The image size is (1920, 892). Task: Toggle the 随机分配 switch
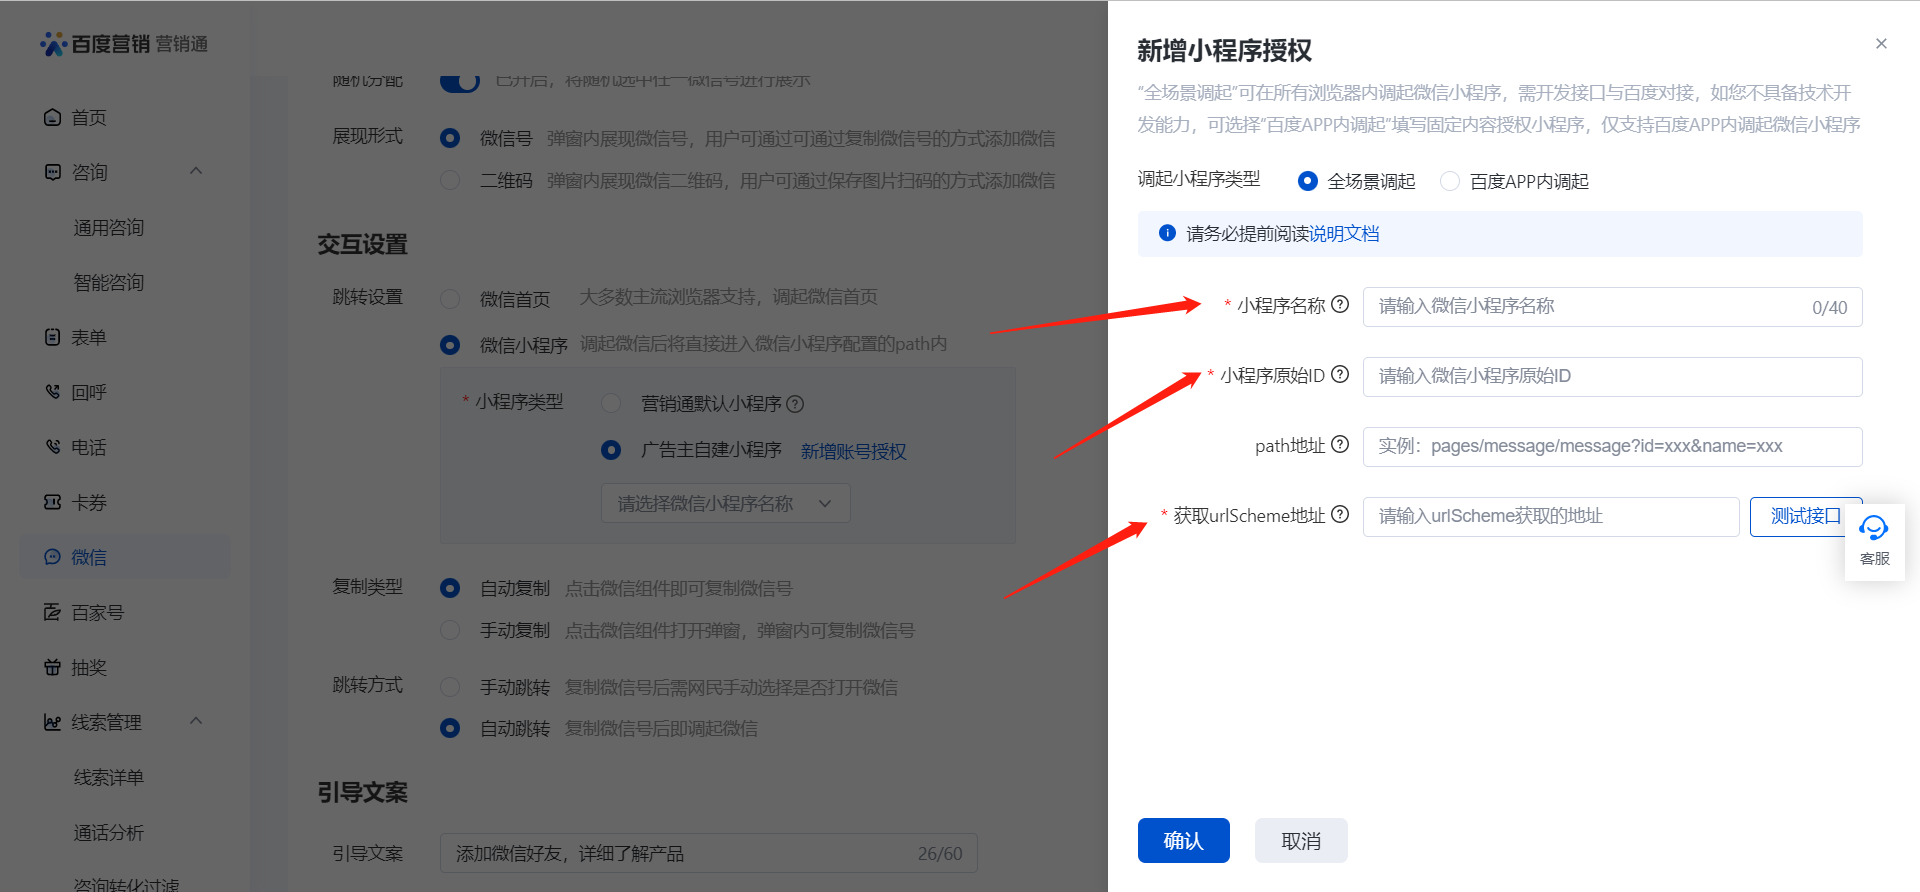(460, 81)
